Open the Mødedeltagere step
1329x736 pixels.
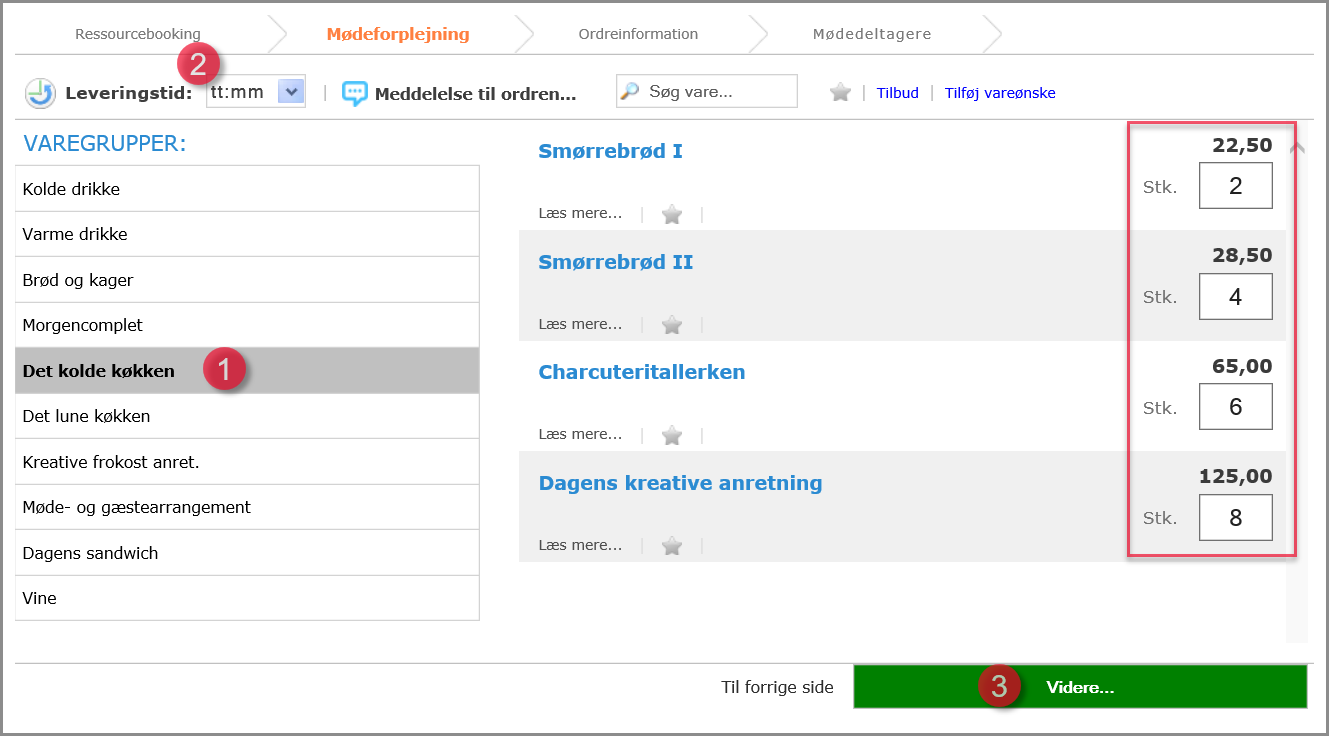pyautogui.click(x=872, y=34)
